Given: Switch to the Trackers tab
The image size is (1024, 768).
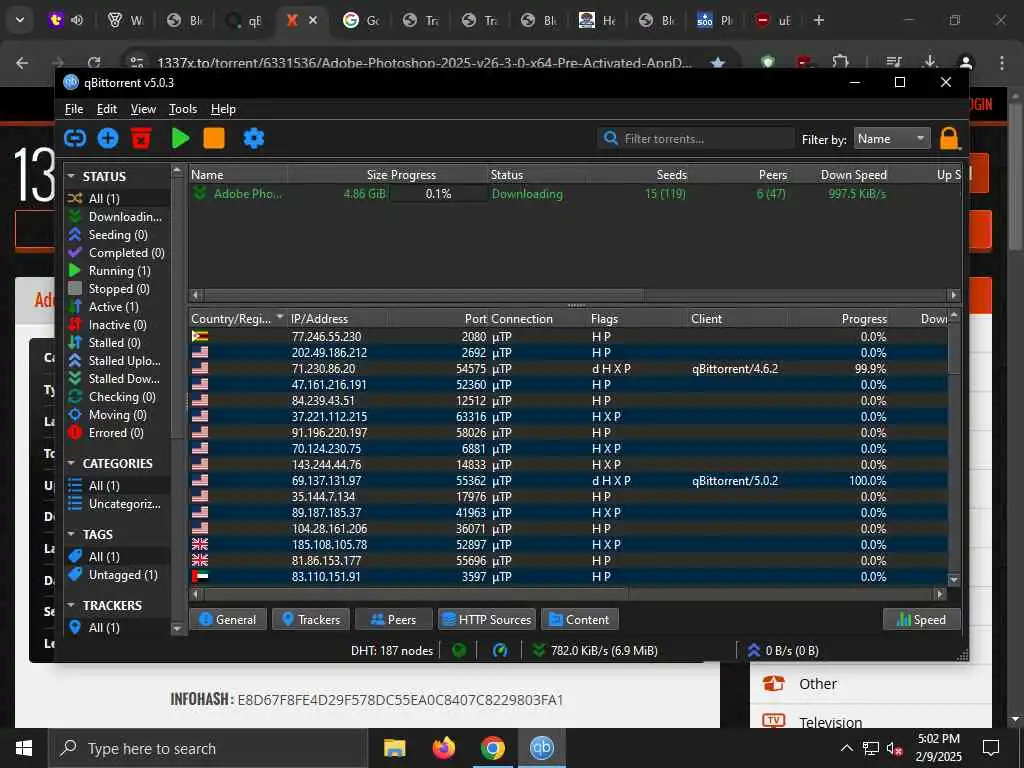Looking at the screenshot, I should click(311, 619).
